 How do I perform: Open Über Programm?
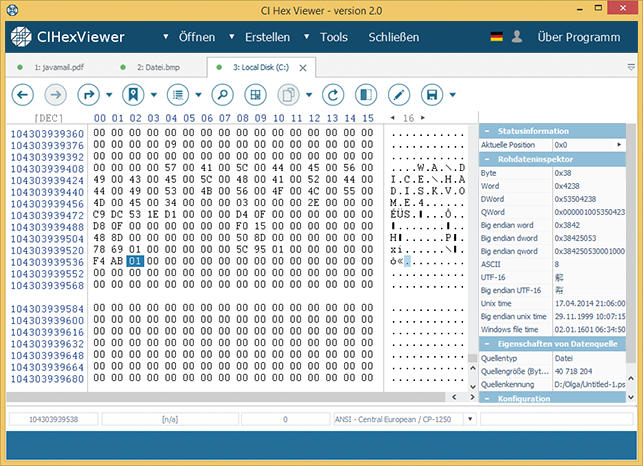tap(579, 37)
